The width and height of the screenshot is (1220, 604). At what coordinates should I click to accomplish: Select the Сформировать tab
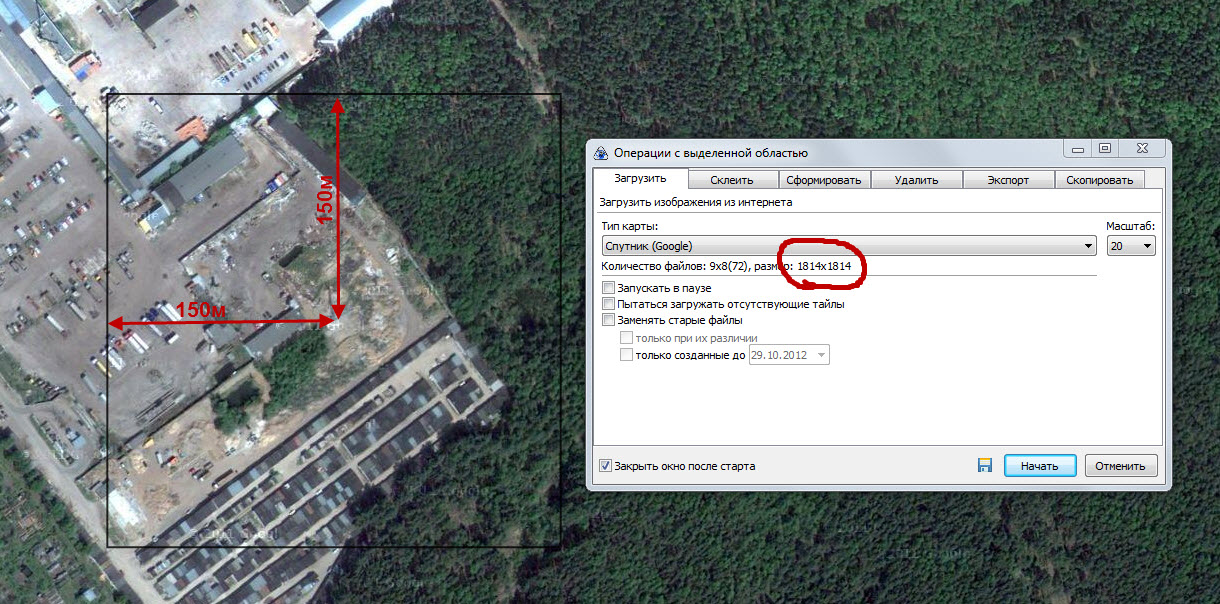coord(824,180)
